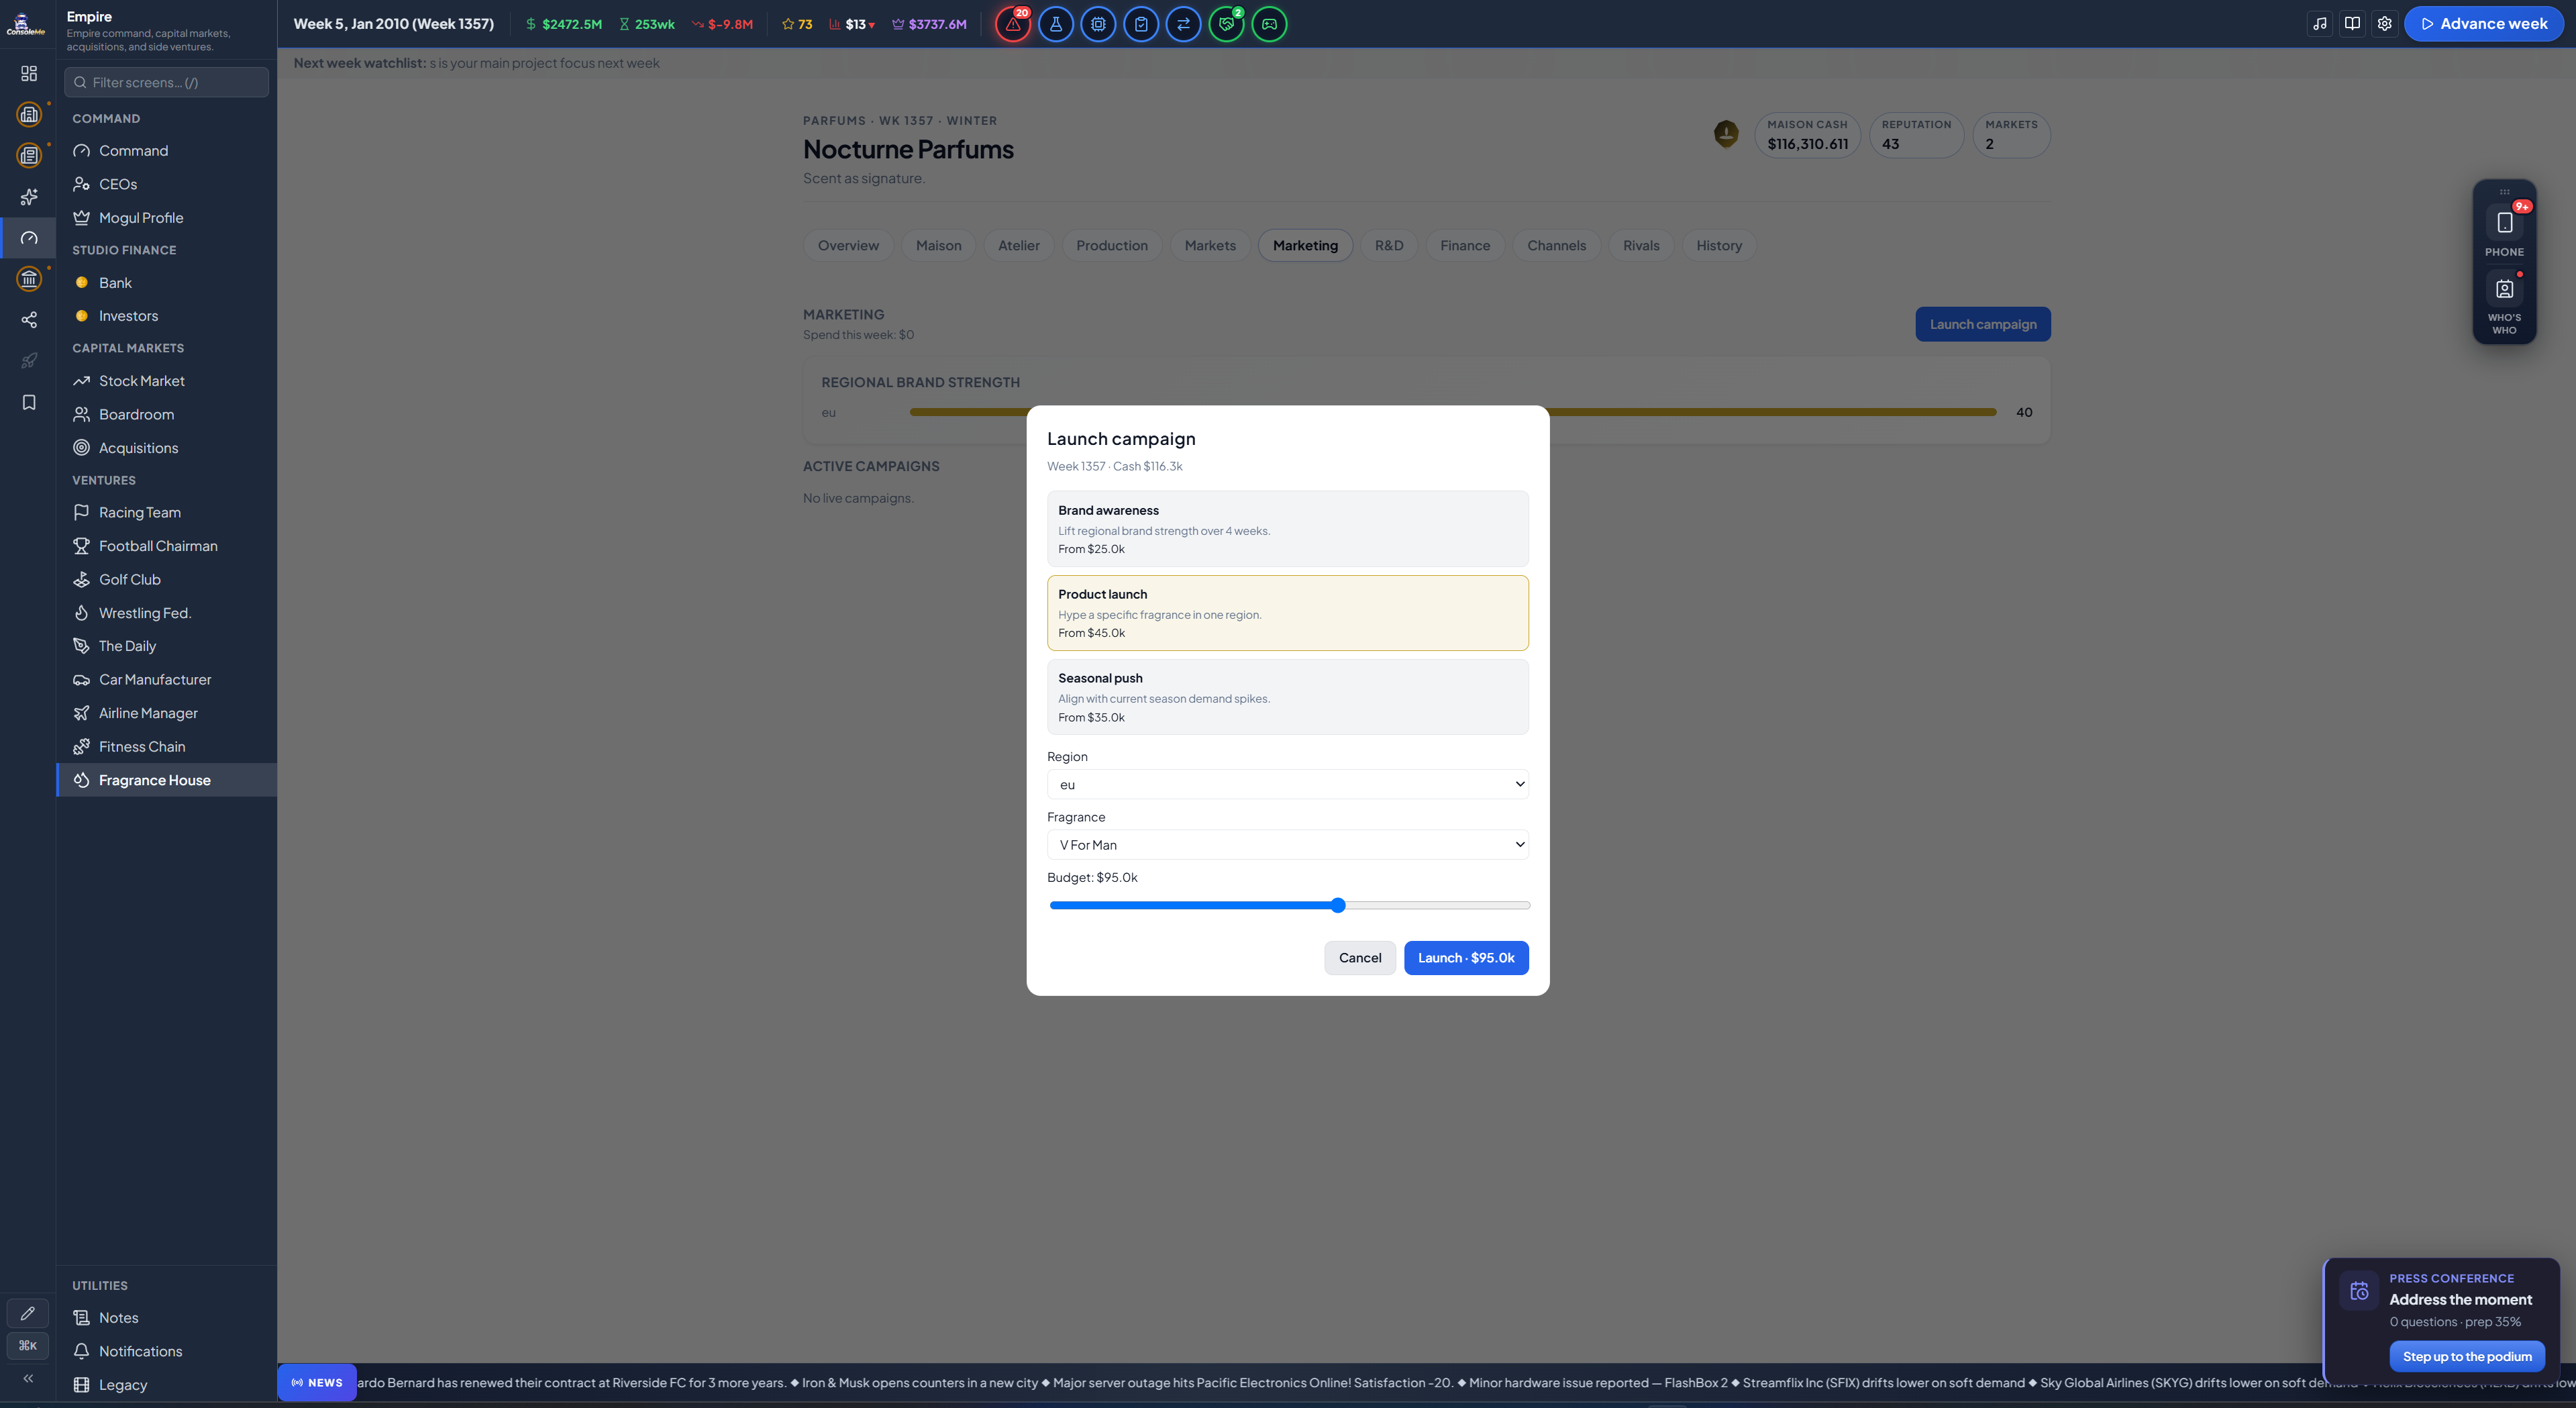The width and height of the screenshot is (2576, 1408).
Task: Expand the stock price $13 dropdown arrow
Action: click(872, 25)
